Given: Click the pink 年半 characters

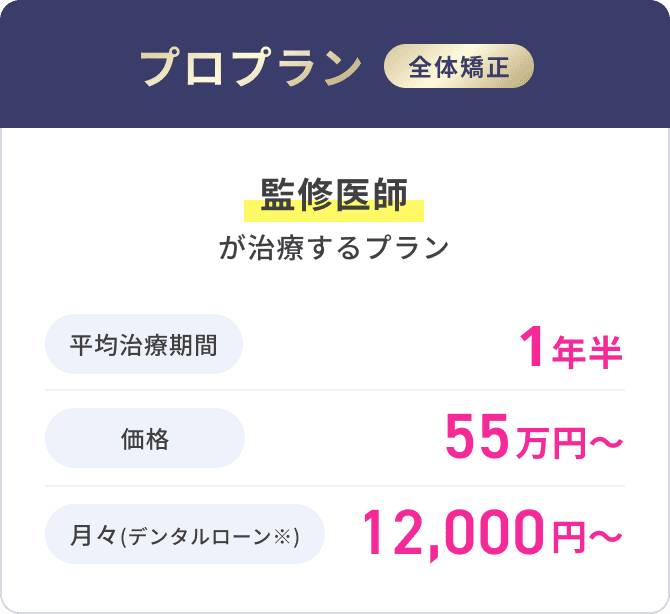Looking at the screenshot, I should 587,353.
